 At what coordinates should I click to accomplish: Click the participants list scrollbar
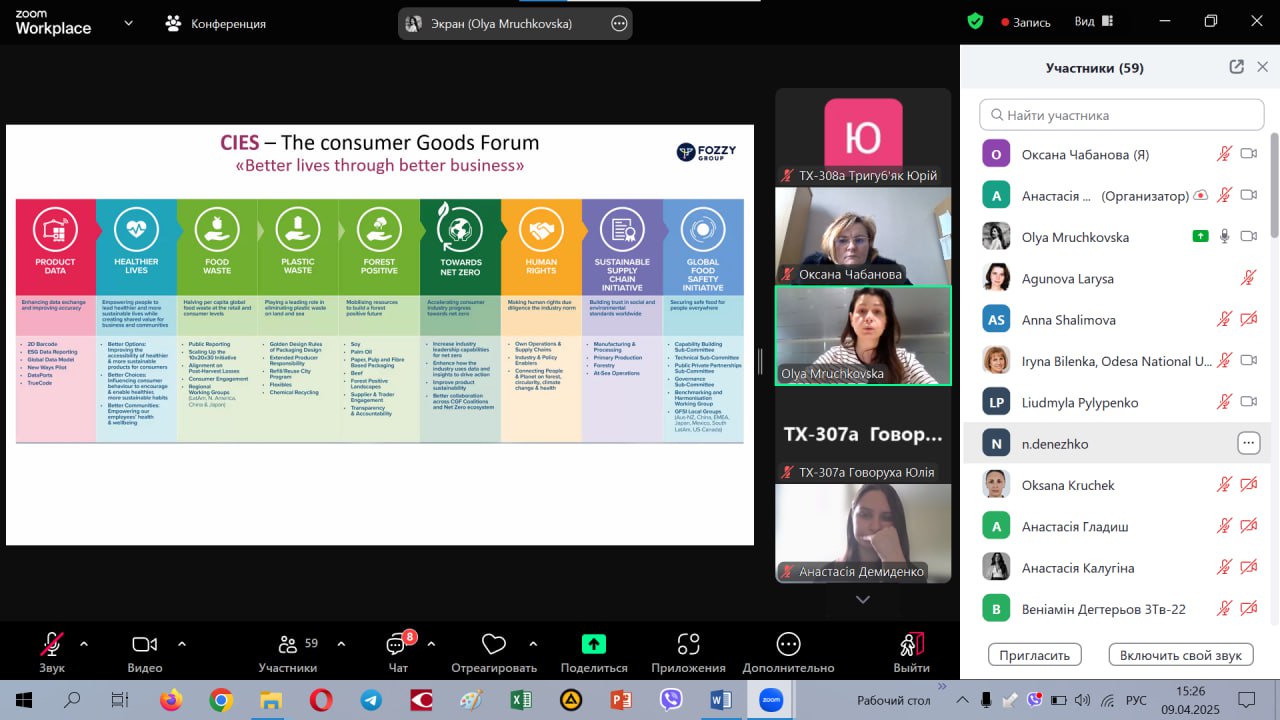point(1274,186)
